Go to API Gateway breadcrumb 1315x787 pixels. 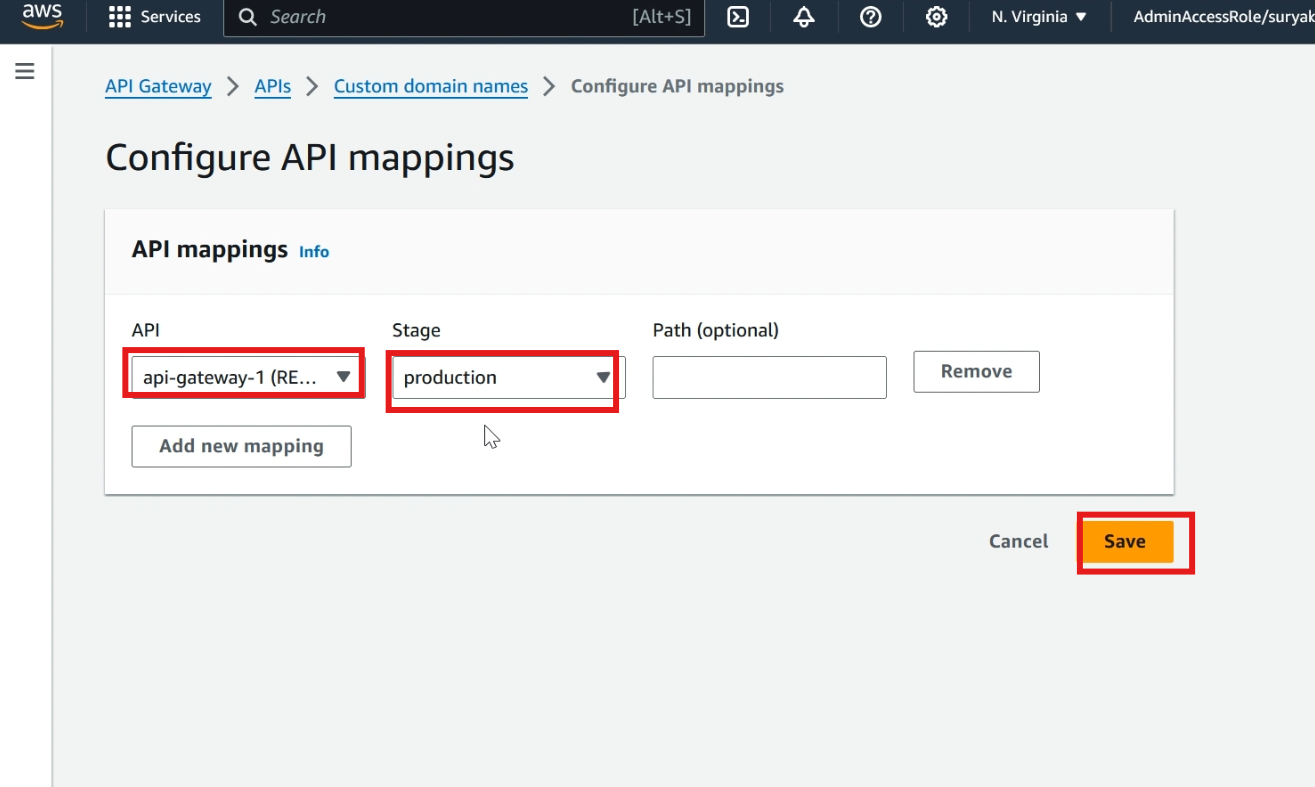[x=158, y=86]
